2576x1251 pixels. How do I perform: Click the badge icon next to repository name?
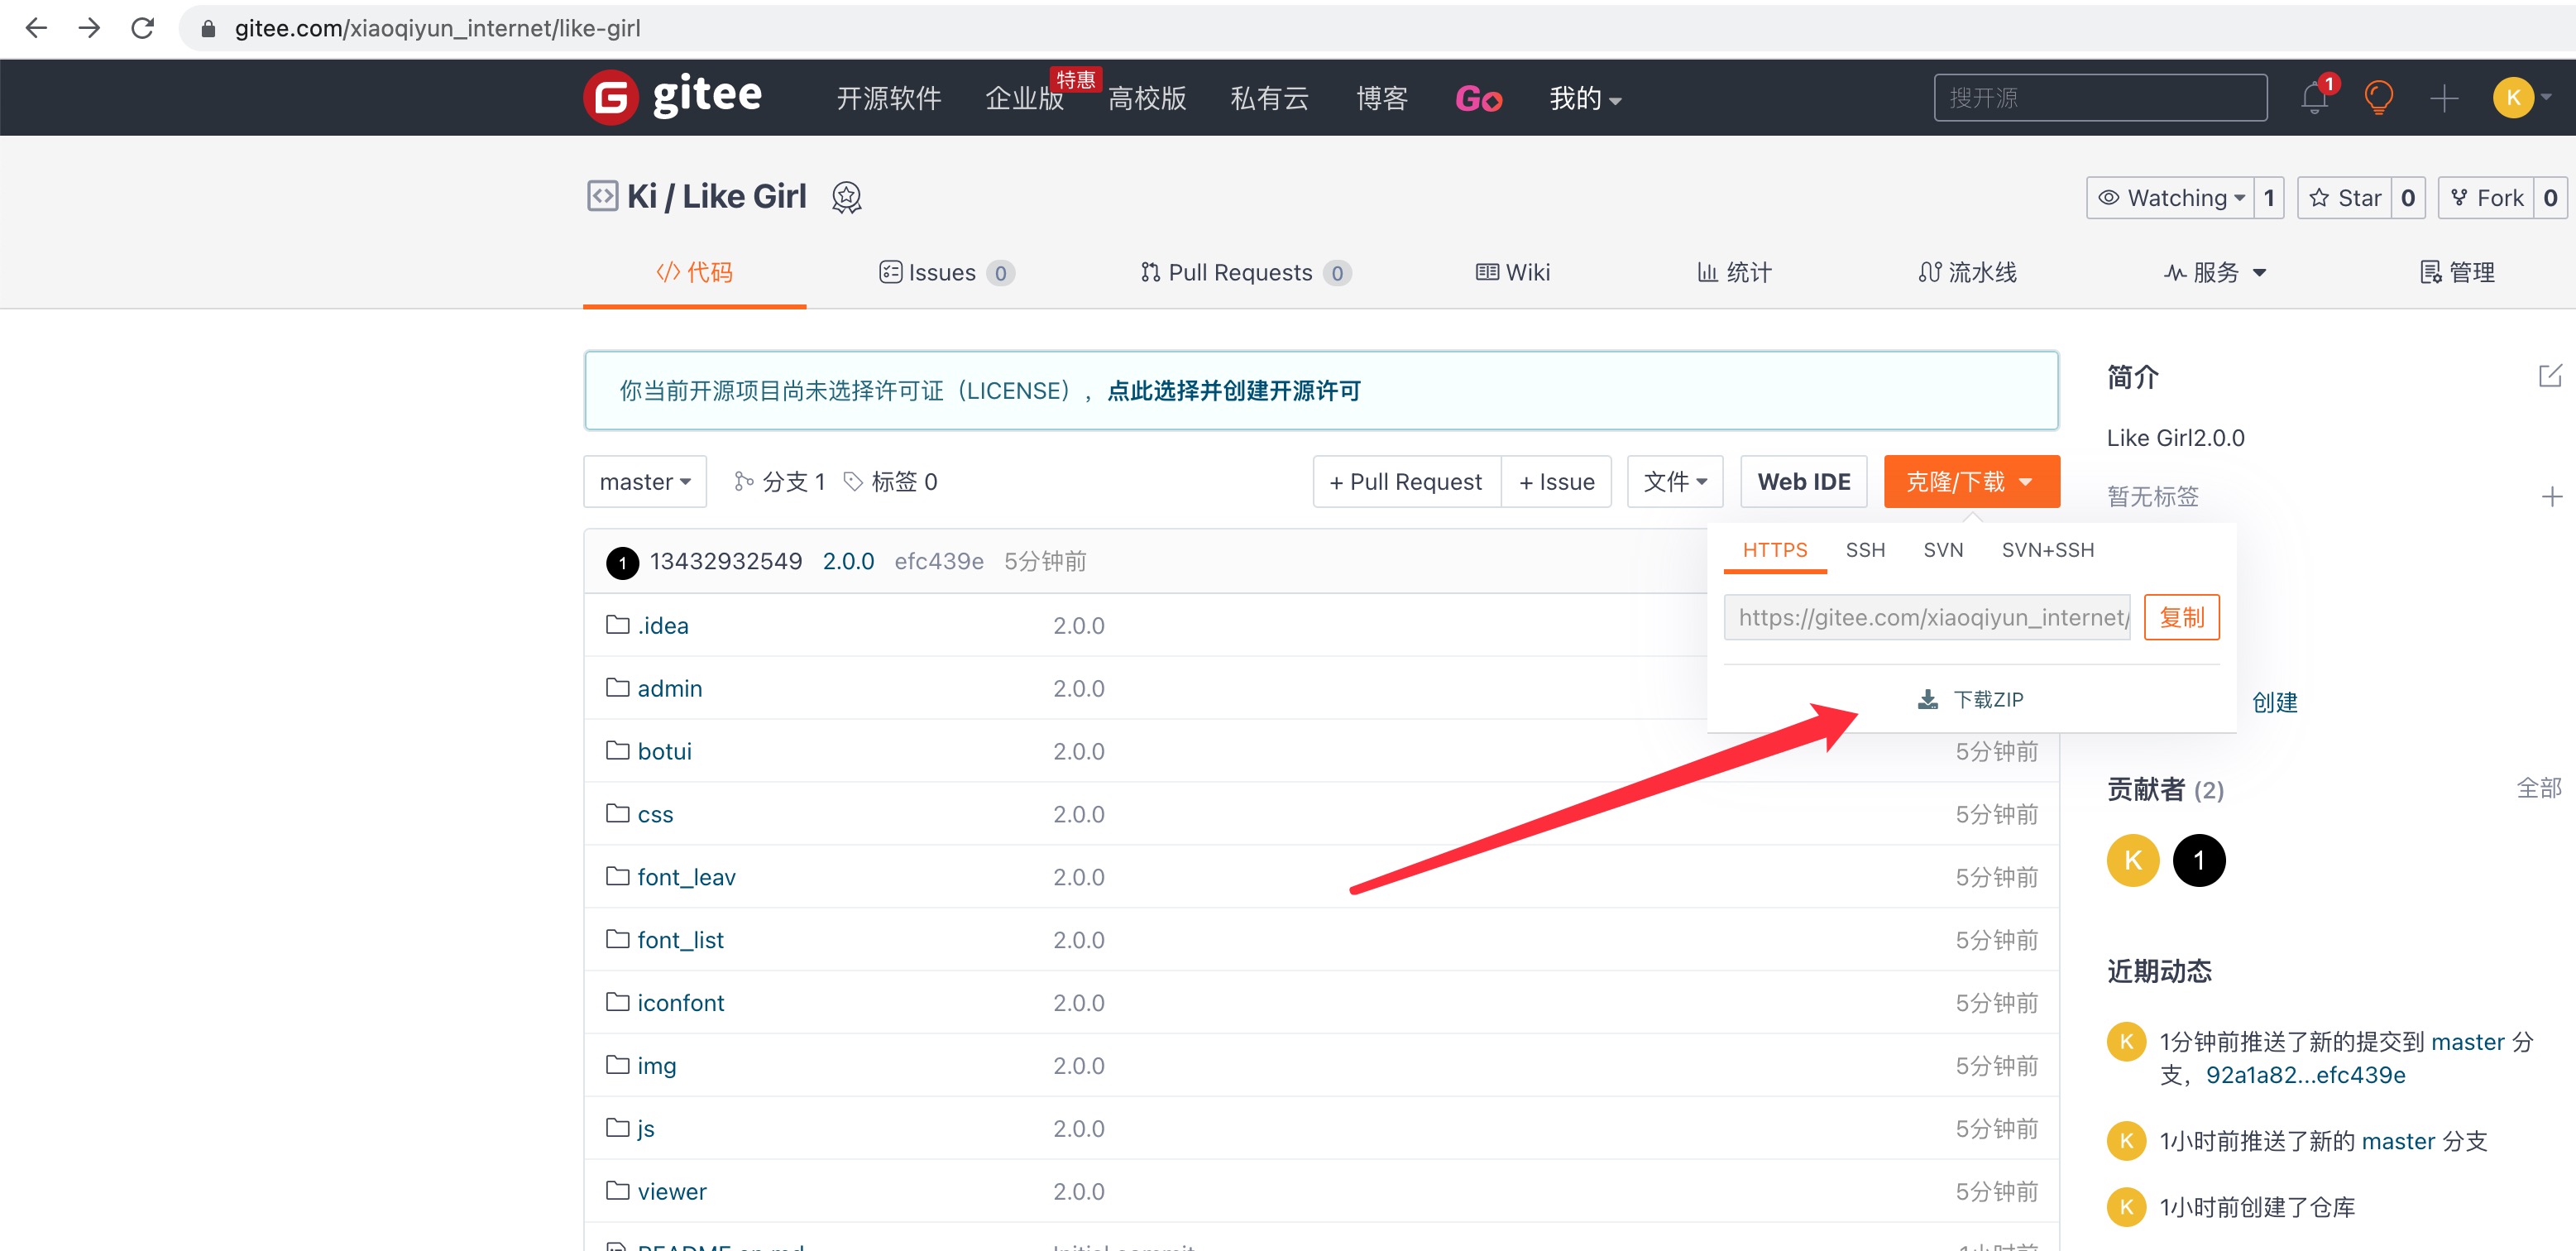846,196
